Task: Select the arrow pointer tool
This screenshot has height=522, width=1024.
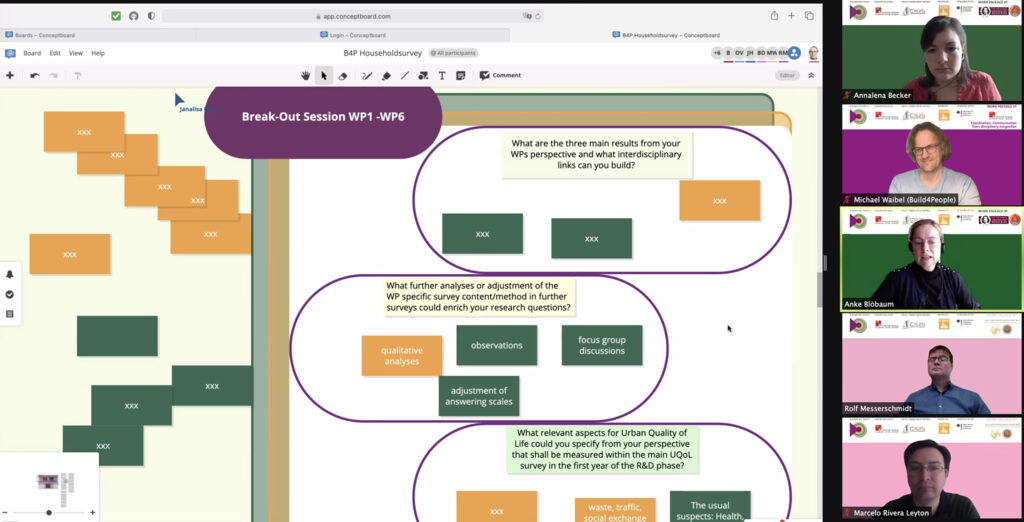Action: 323,76
